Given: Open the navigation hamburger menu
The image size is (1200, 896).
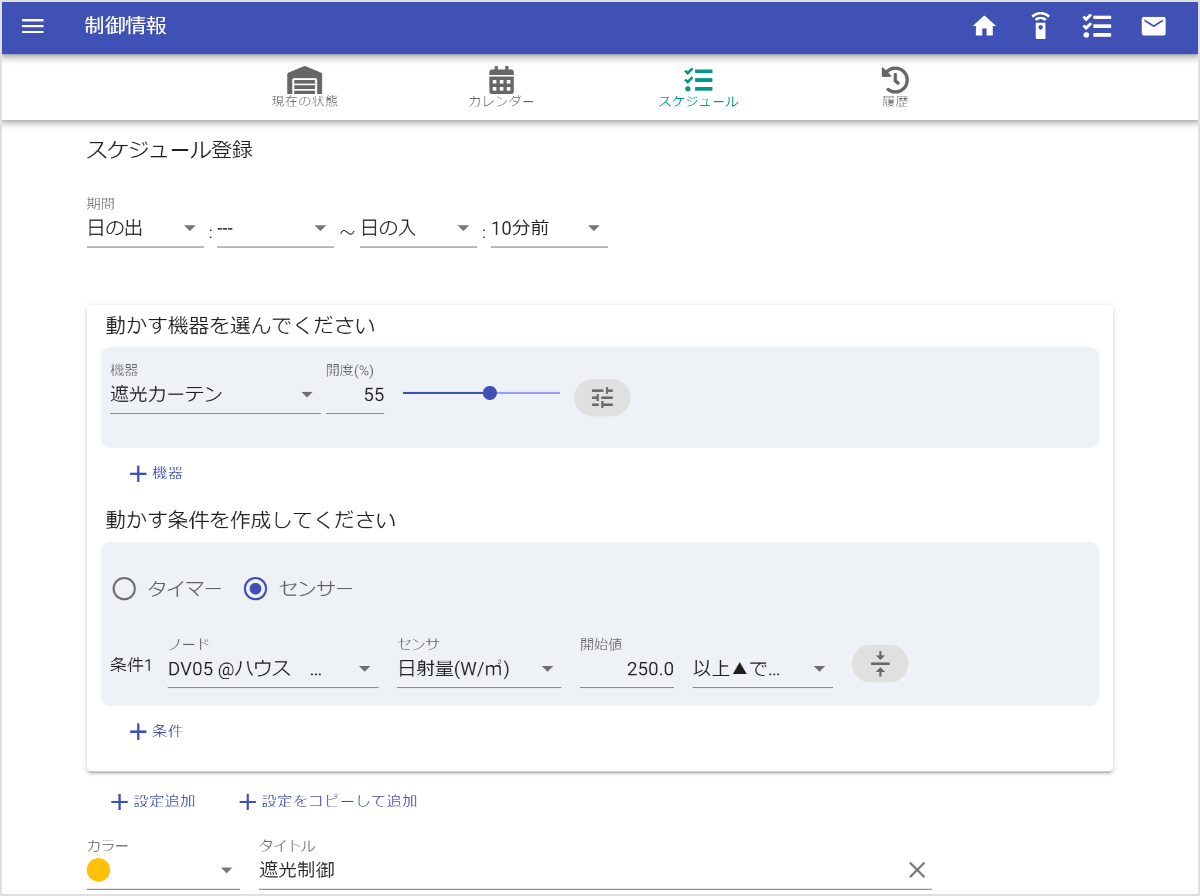Looking at the screenshot, I should click(33, 27).
